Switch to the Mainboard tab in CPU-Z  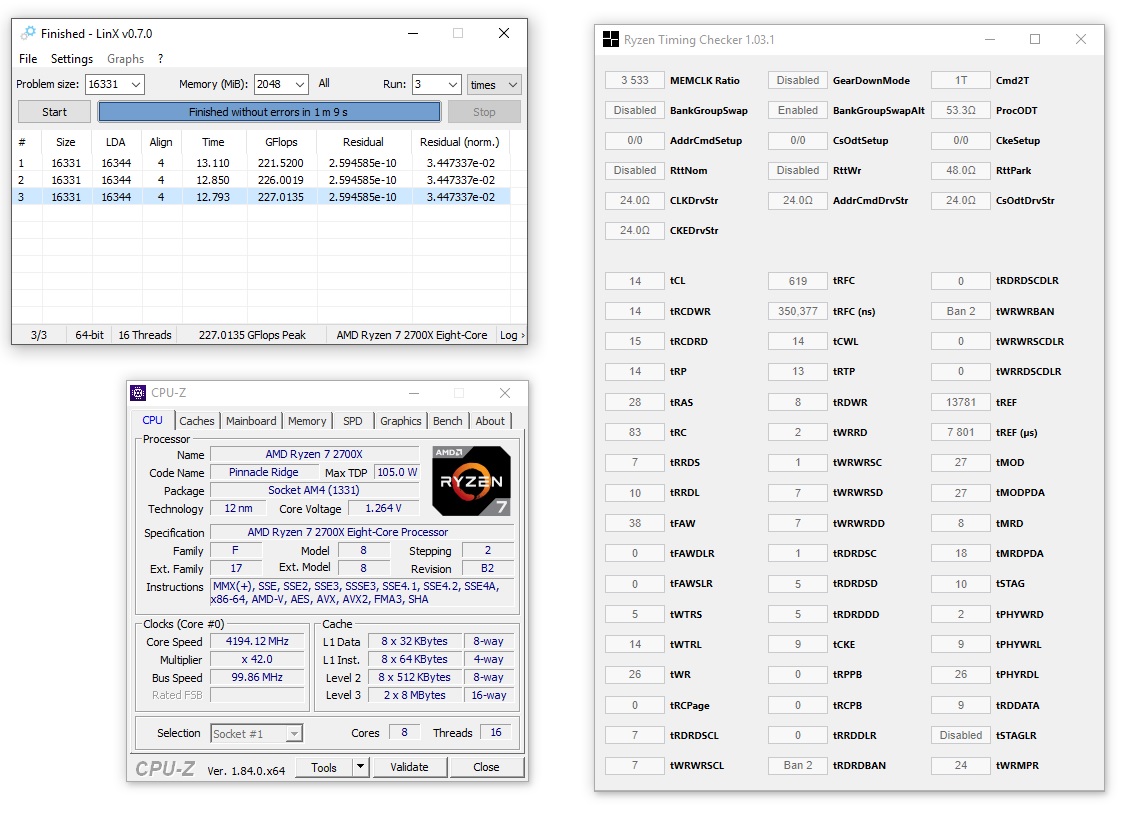coord(251,421)
